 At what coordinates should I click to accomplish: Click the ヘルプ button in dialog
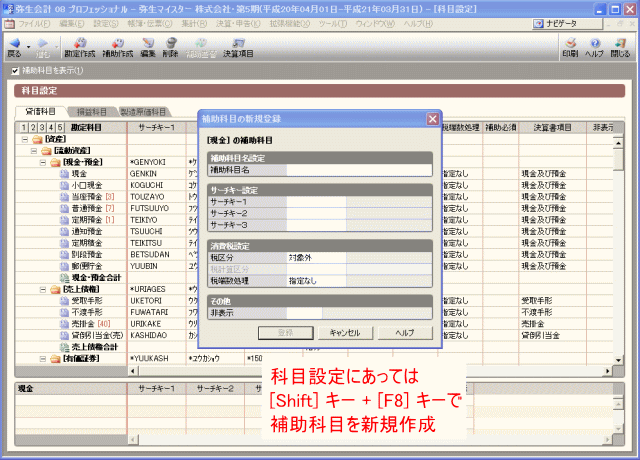click(x=405, y=332)
